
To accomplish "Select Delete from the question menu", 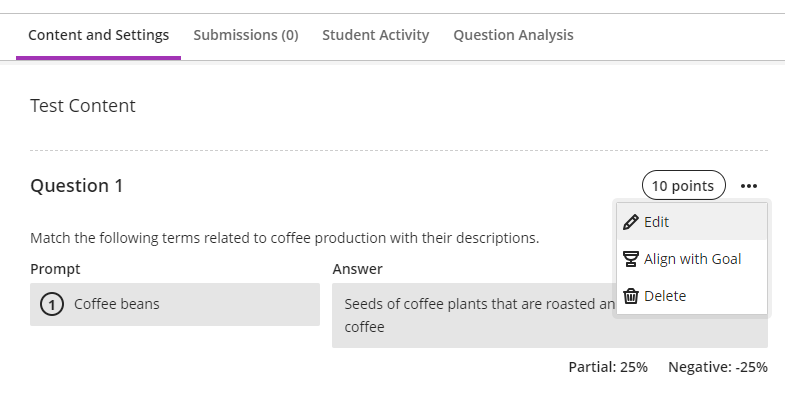I will (692, 296).
